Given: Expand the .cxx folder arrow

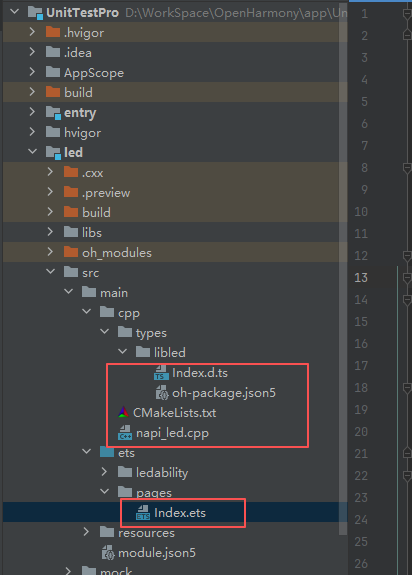Looking at the screenshot, I should tap(50, 172).
